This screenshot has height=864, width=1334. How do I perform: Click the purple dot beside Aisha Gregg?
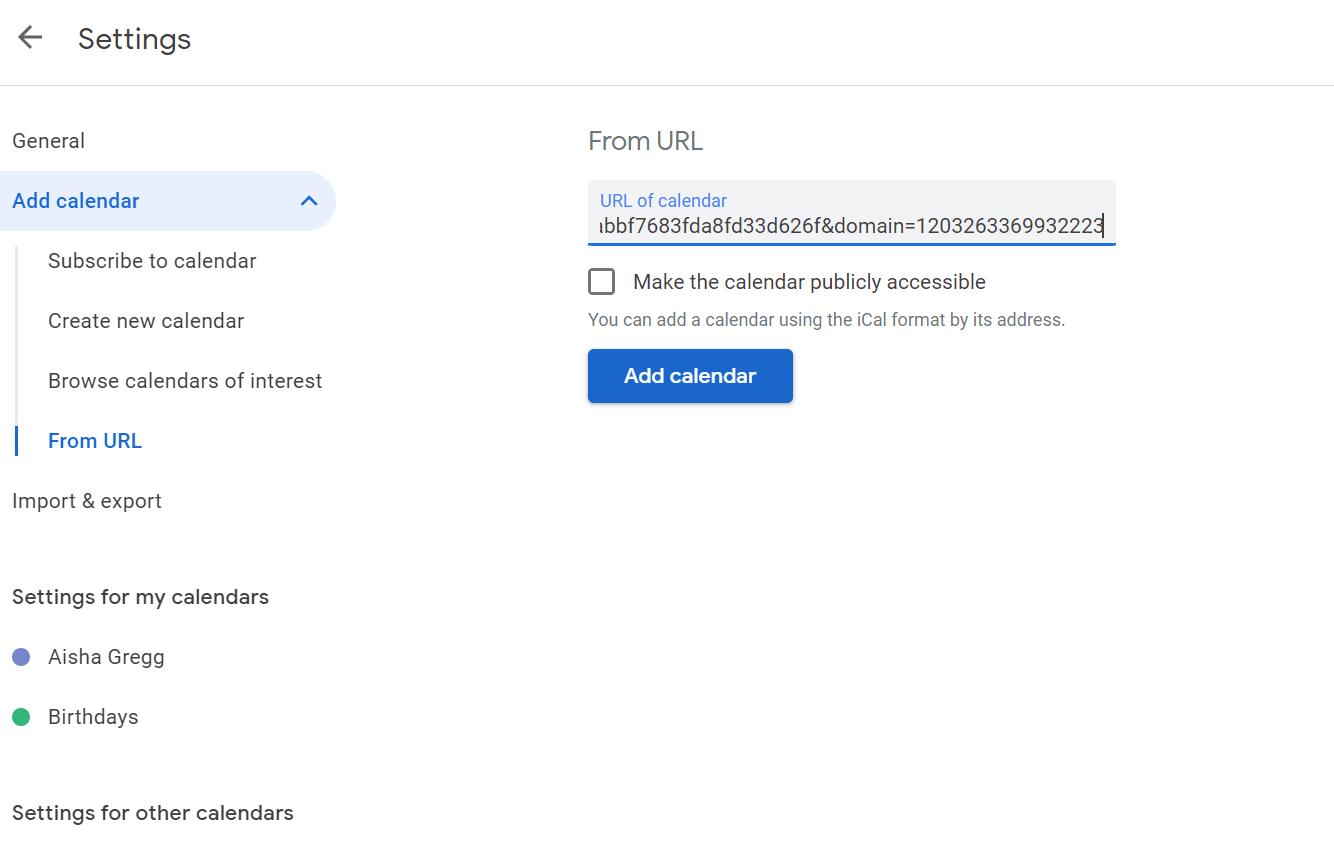(21, 657)
